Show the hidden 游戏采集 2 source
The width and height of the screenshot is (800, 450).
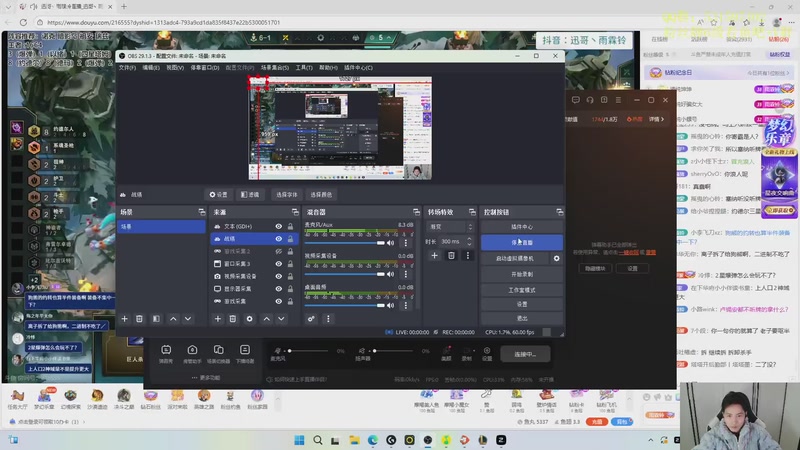pos(279,252)
